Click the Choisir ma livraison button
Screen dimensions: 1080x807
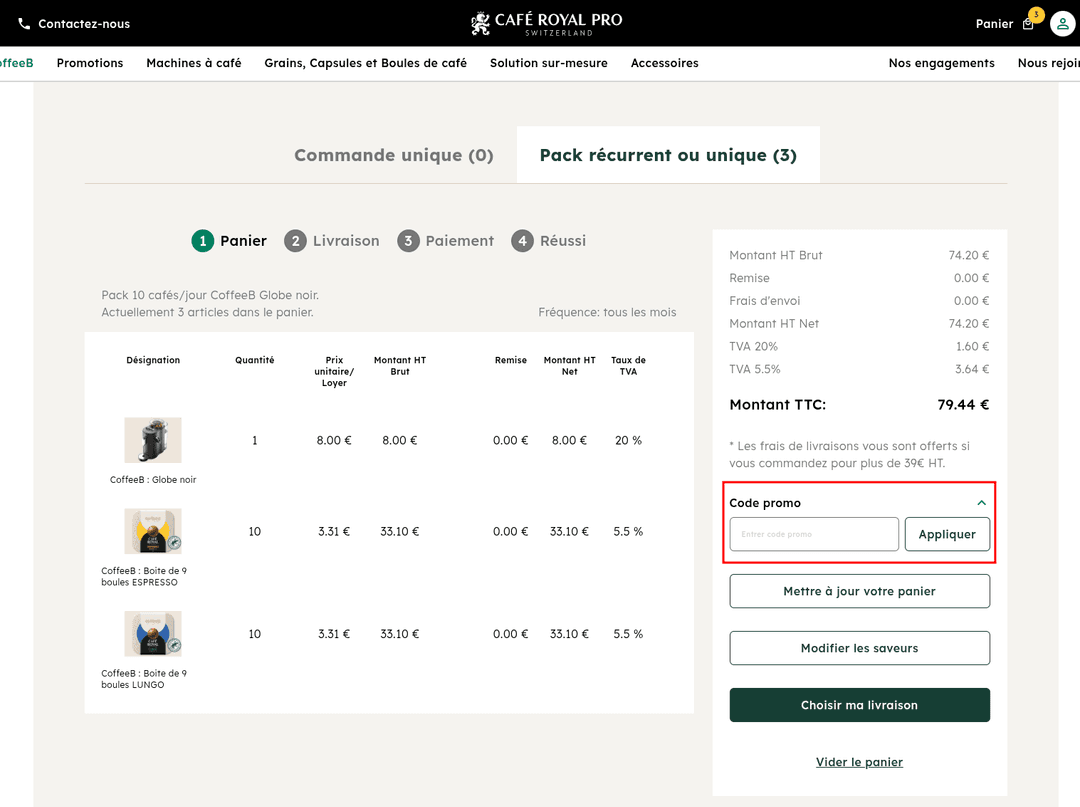tap(860, 705)
